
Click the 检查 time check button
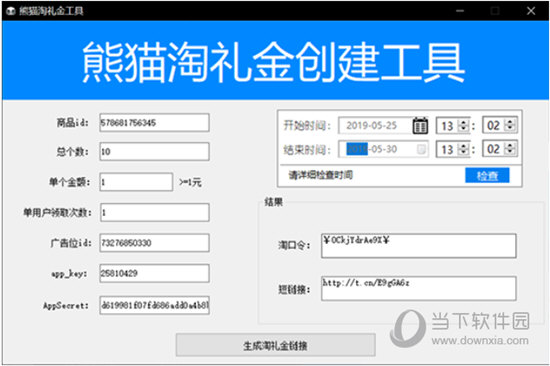point(487,175)
